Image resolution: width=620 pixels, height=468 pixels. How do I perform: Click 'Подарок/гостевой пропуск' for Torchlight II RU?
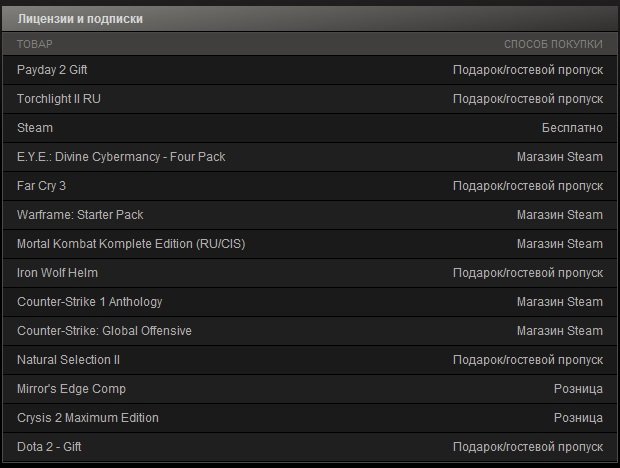[528, 99]
